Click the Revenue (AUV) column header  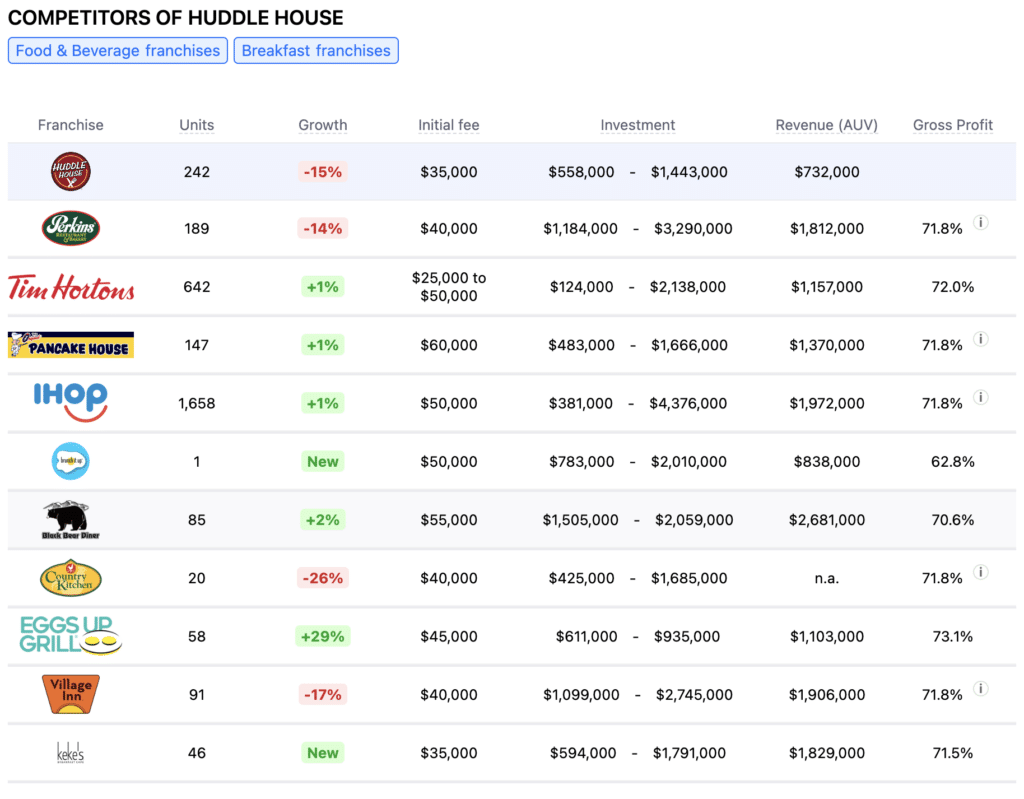tap(826, 125)
